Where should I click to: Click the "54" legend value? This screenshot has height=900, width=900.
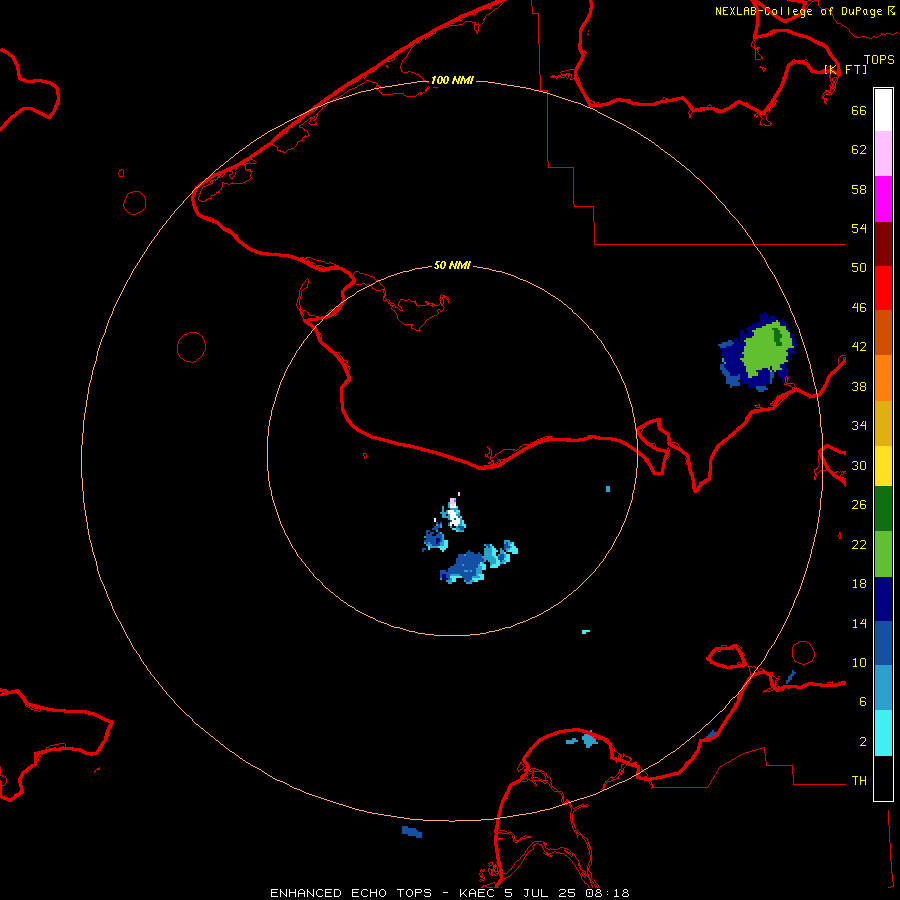(859, 228)
